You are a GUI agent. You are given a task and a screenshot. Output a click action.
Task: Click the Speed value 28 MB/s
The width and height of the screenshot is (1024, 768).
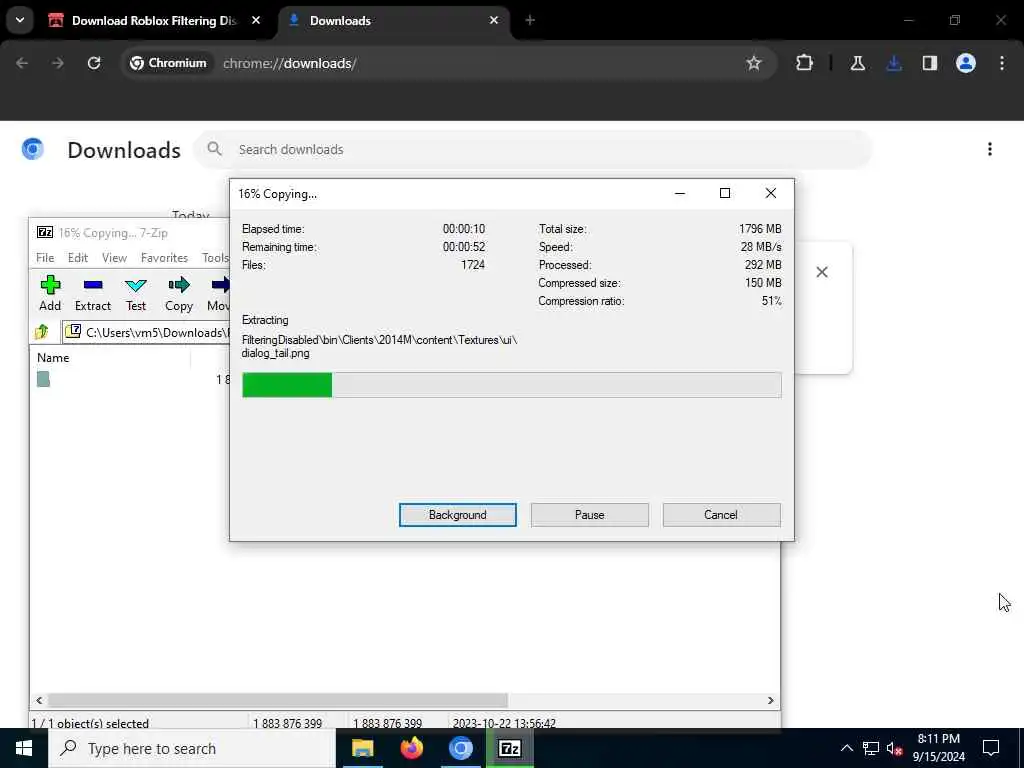(761, 247)
